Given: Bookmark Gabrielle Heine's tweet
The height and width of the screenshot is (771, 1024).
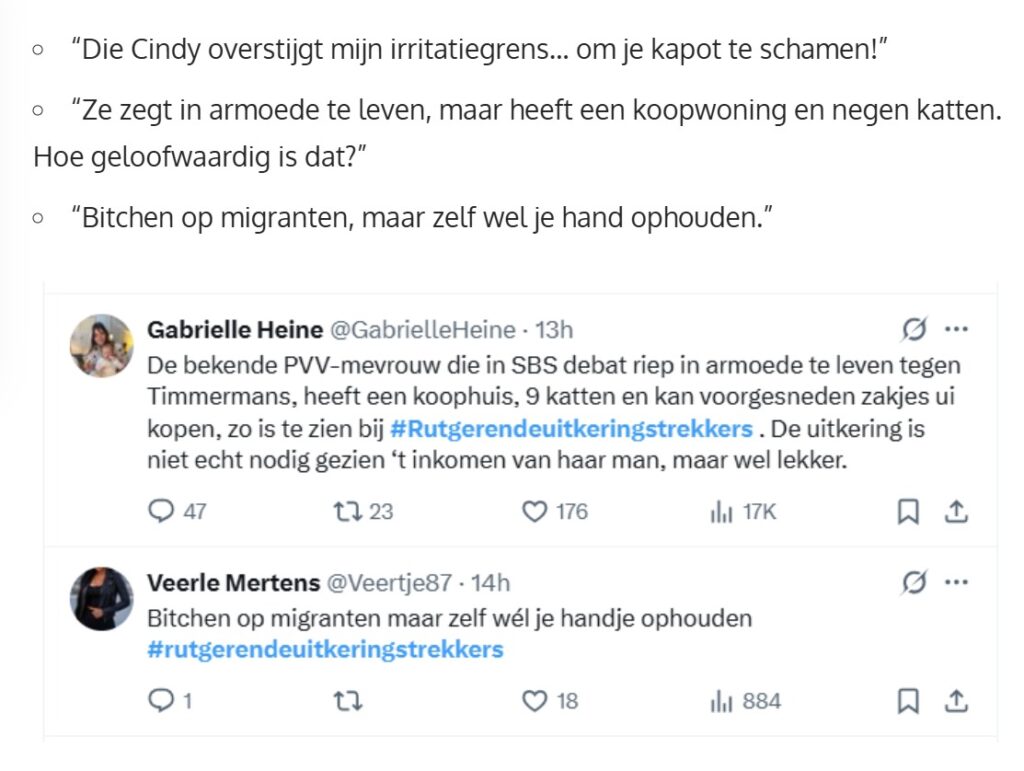Looking at the screenshot, I should point(908,511).
